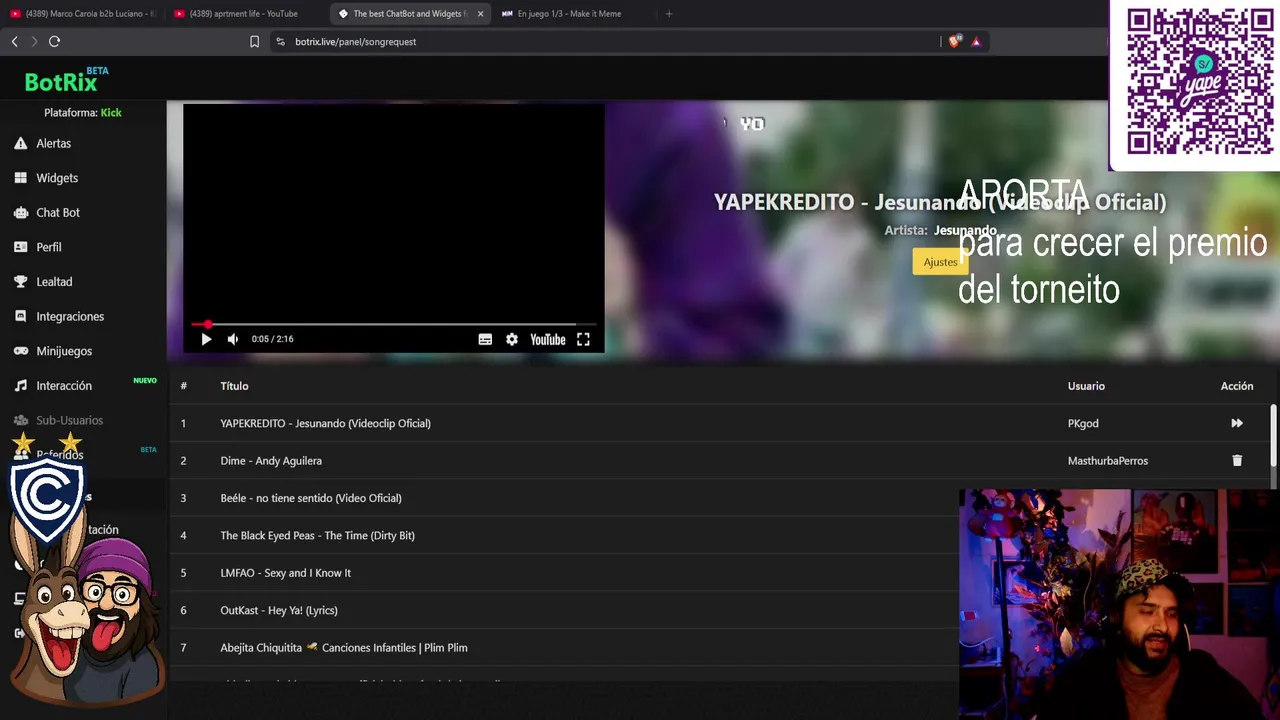Open Brave Shields icon
1280x720 pixels.
point(954,41)
